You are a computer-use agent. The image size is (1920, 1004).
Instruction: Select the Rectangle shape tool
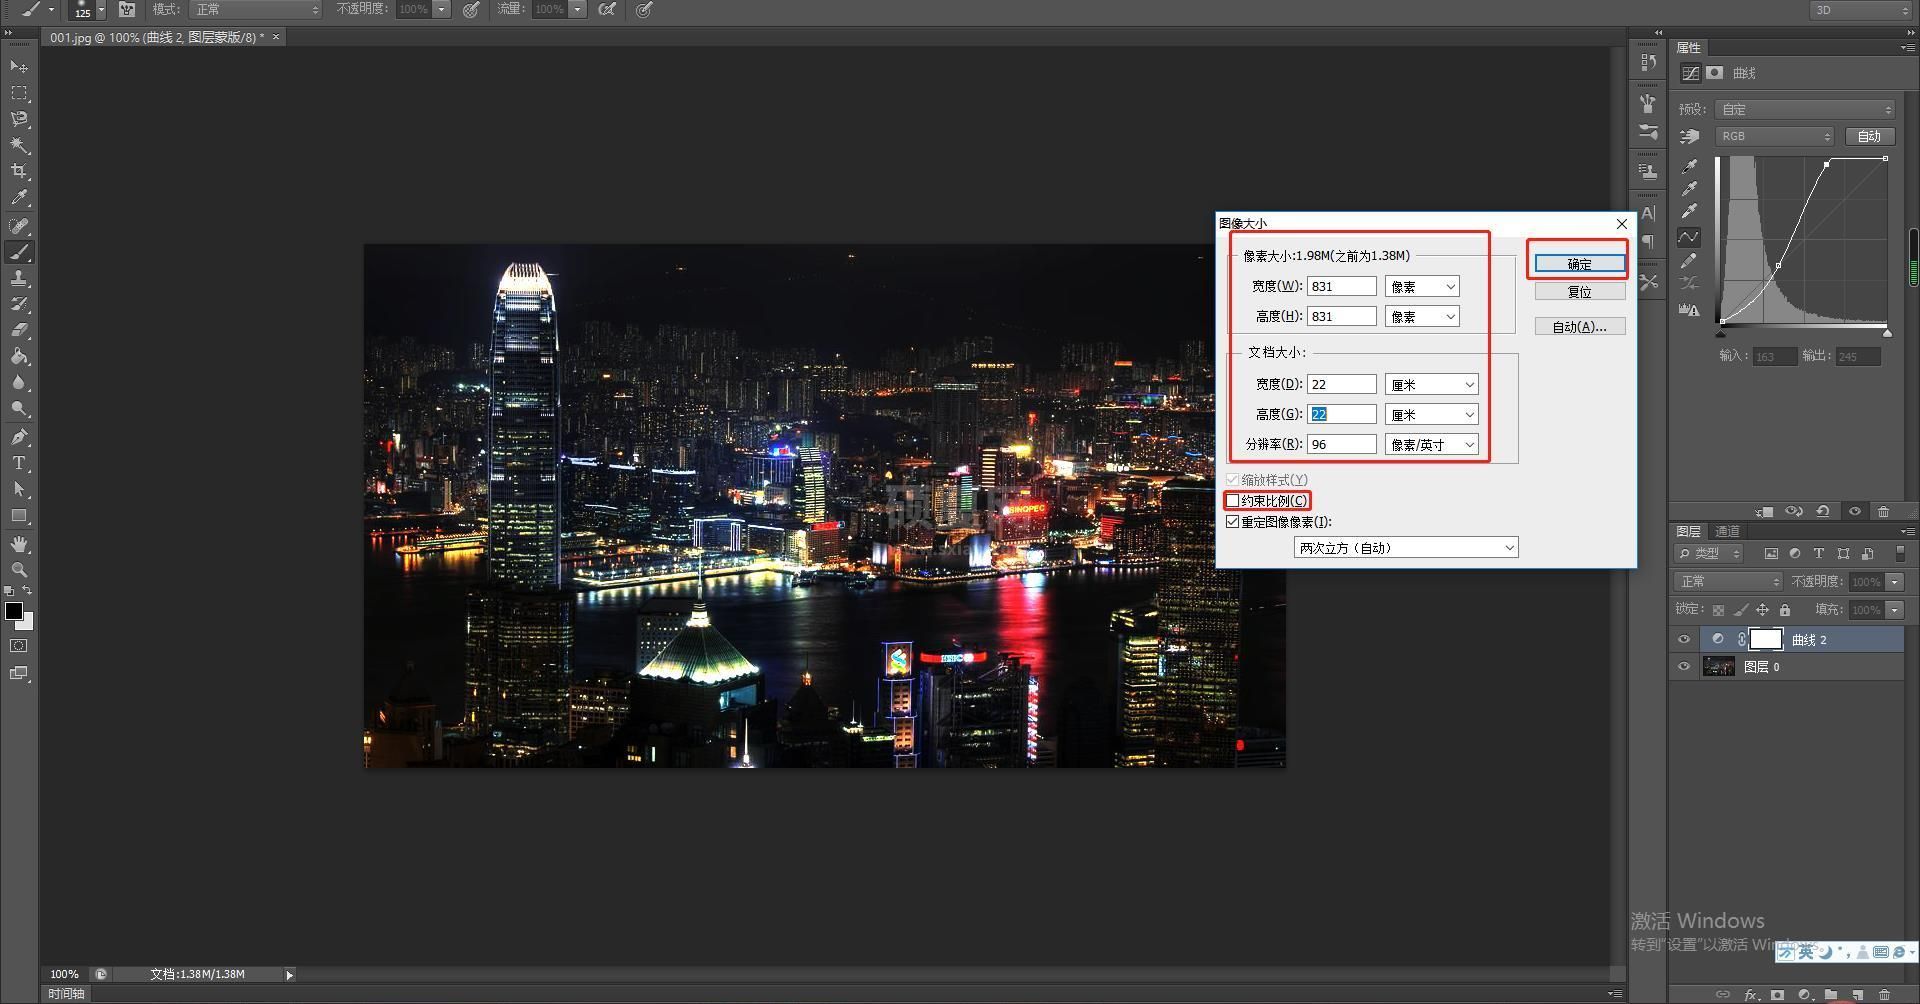point(19,516)
